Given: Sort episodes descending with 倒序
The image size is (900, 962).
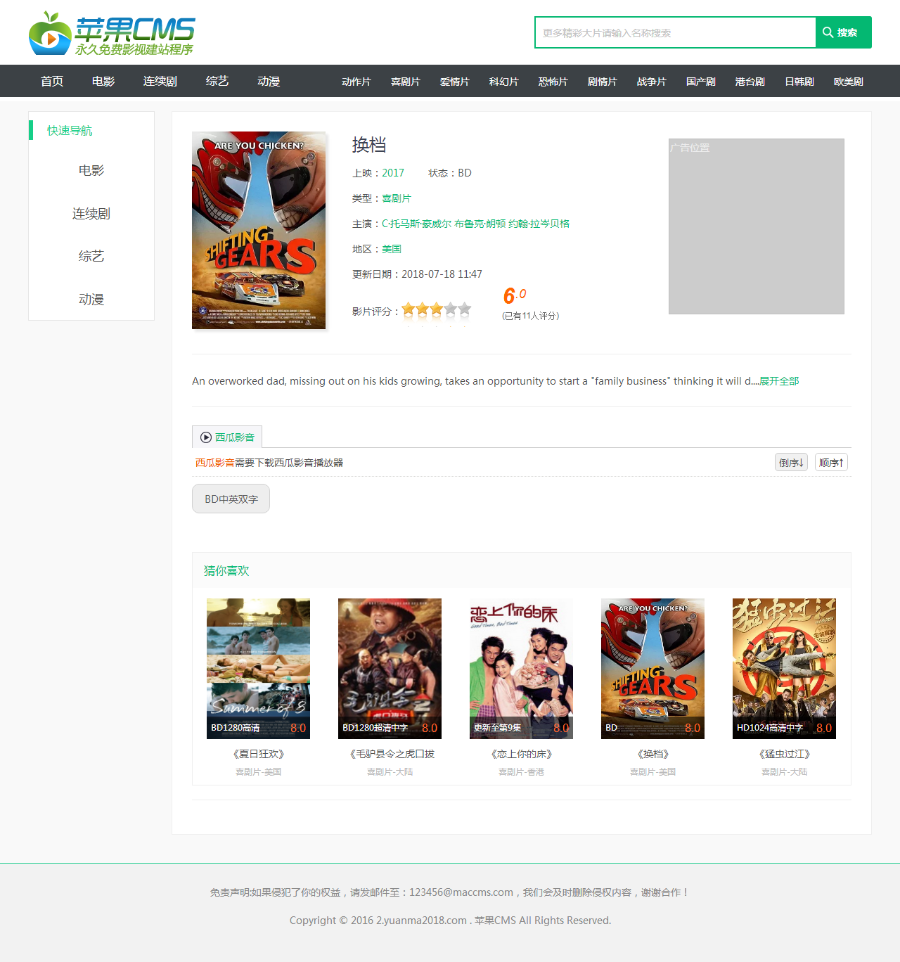Looking at the screenshot, I should pos(791,463).
